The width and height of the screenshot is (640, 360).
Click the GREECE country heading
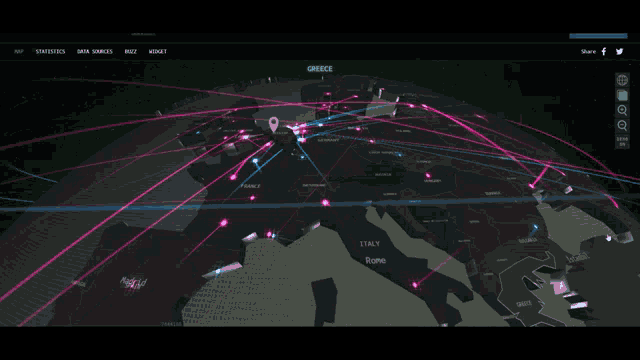320,69
